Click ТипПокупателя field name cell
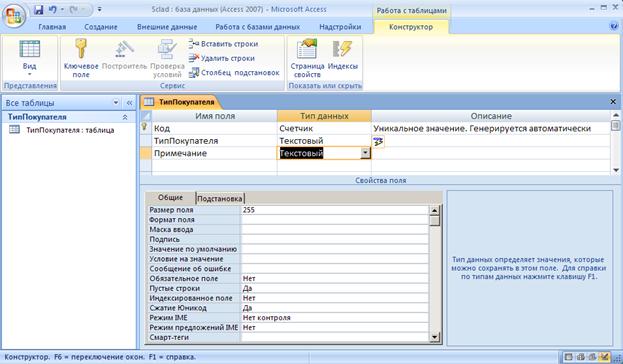 pos(215,141)
